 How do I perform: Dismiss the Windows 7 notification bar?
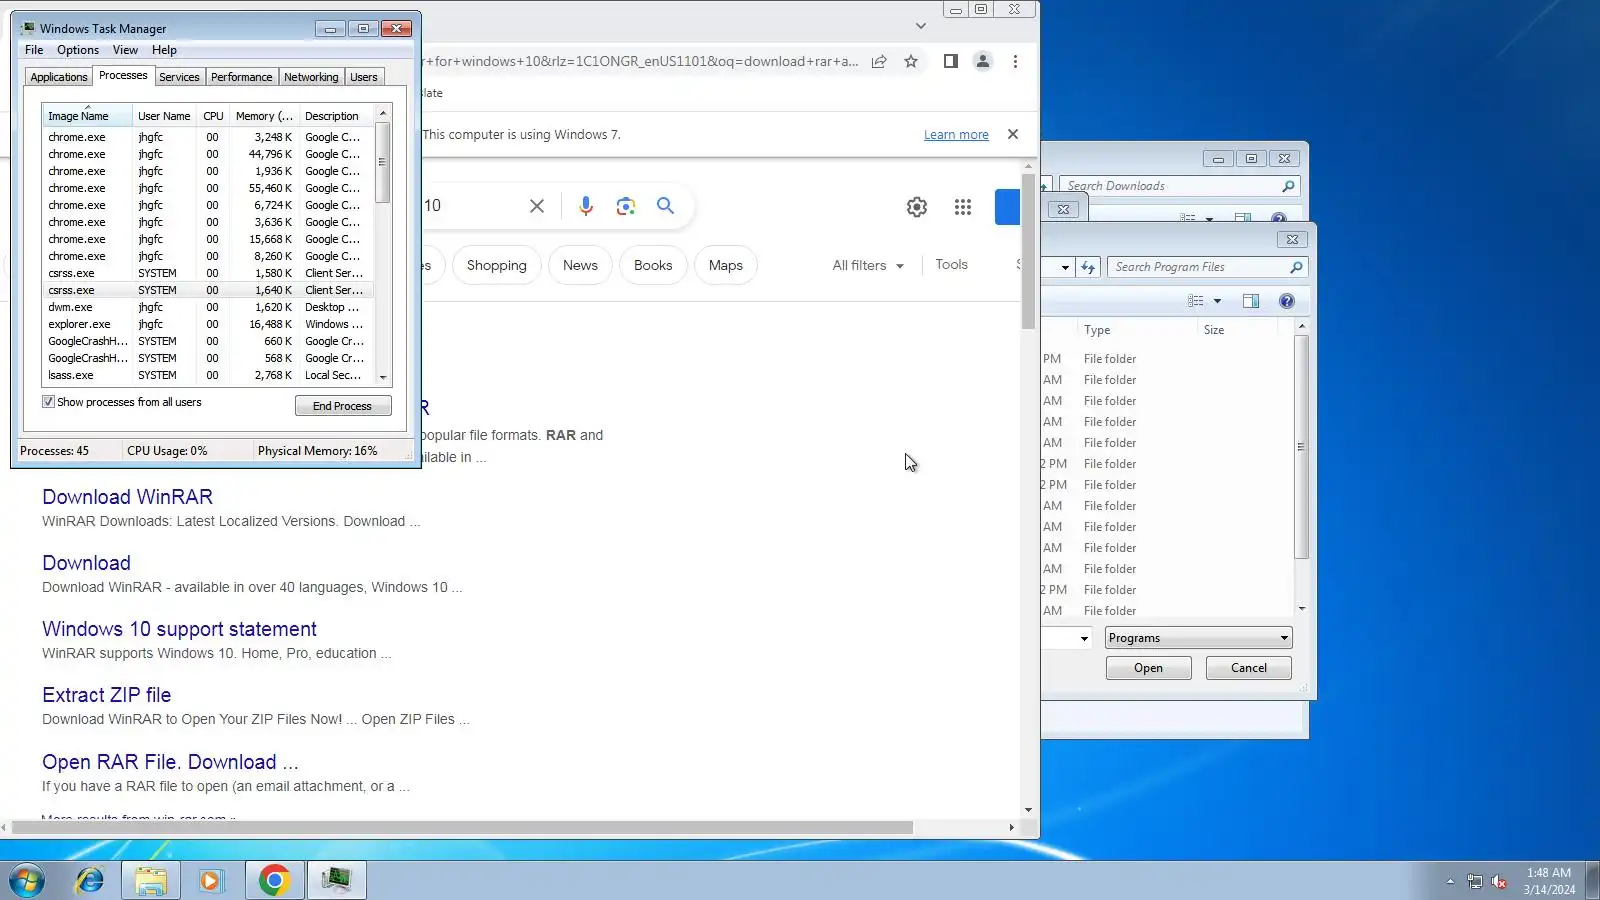pyautogui.click(x=1013, y=134)
